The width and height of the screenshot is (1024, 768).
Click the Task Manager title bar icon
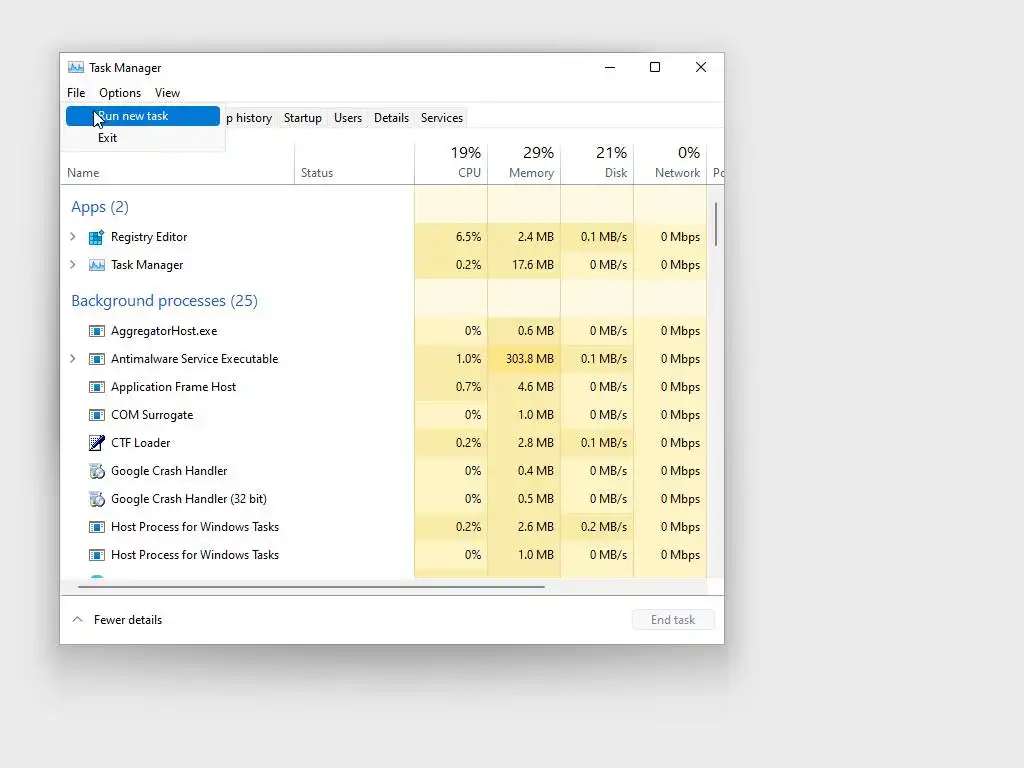[x=76, y=67]
